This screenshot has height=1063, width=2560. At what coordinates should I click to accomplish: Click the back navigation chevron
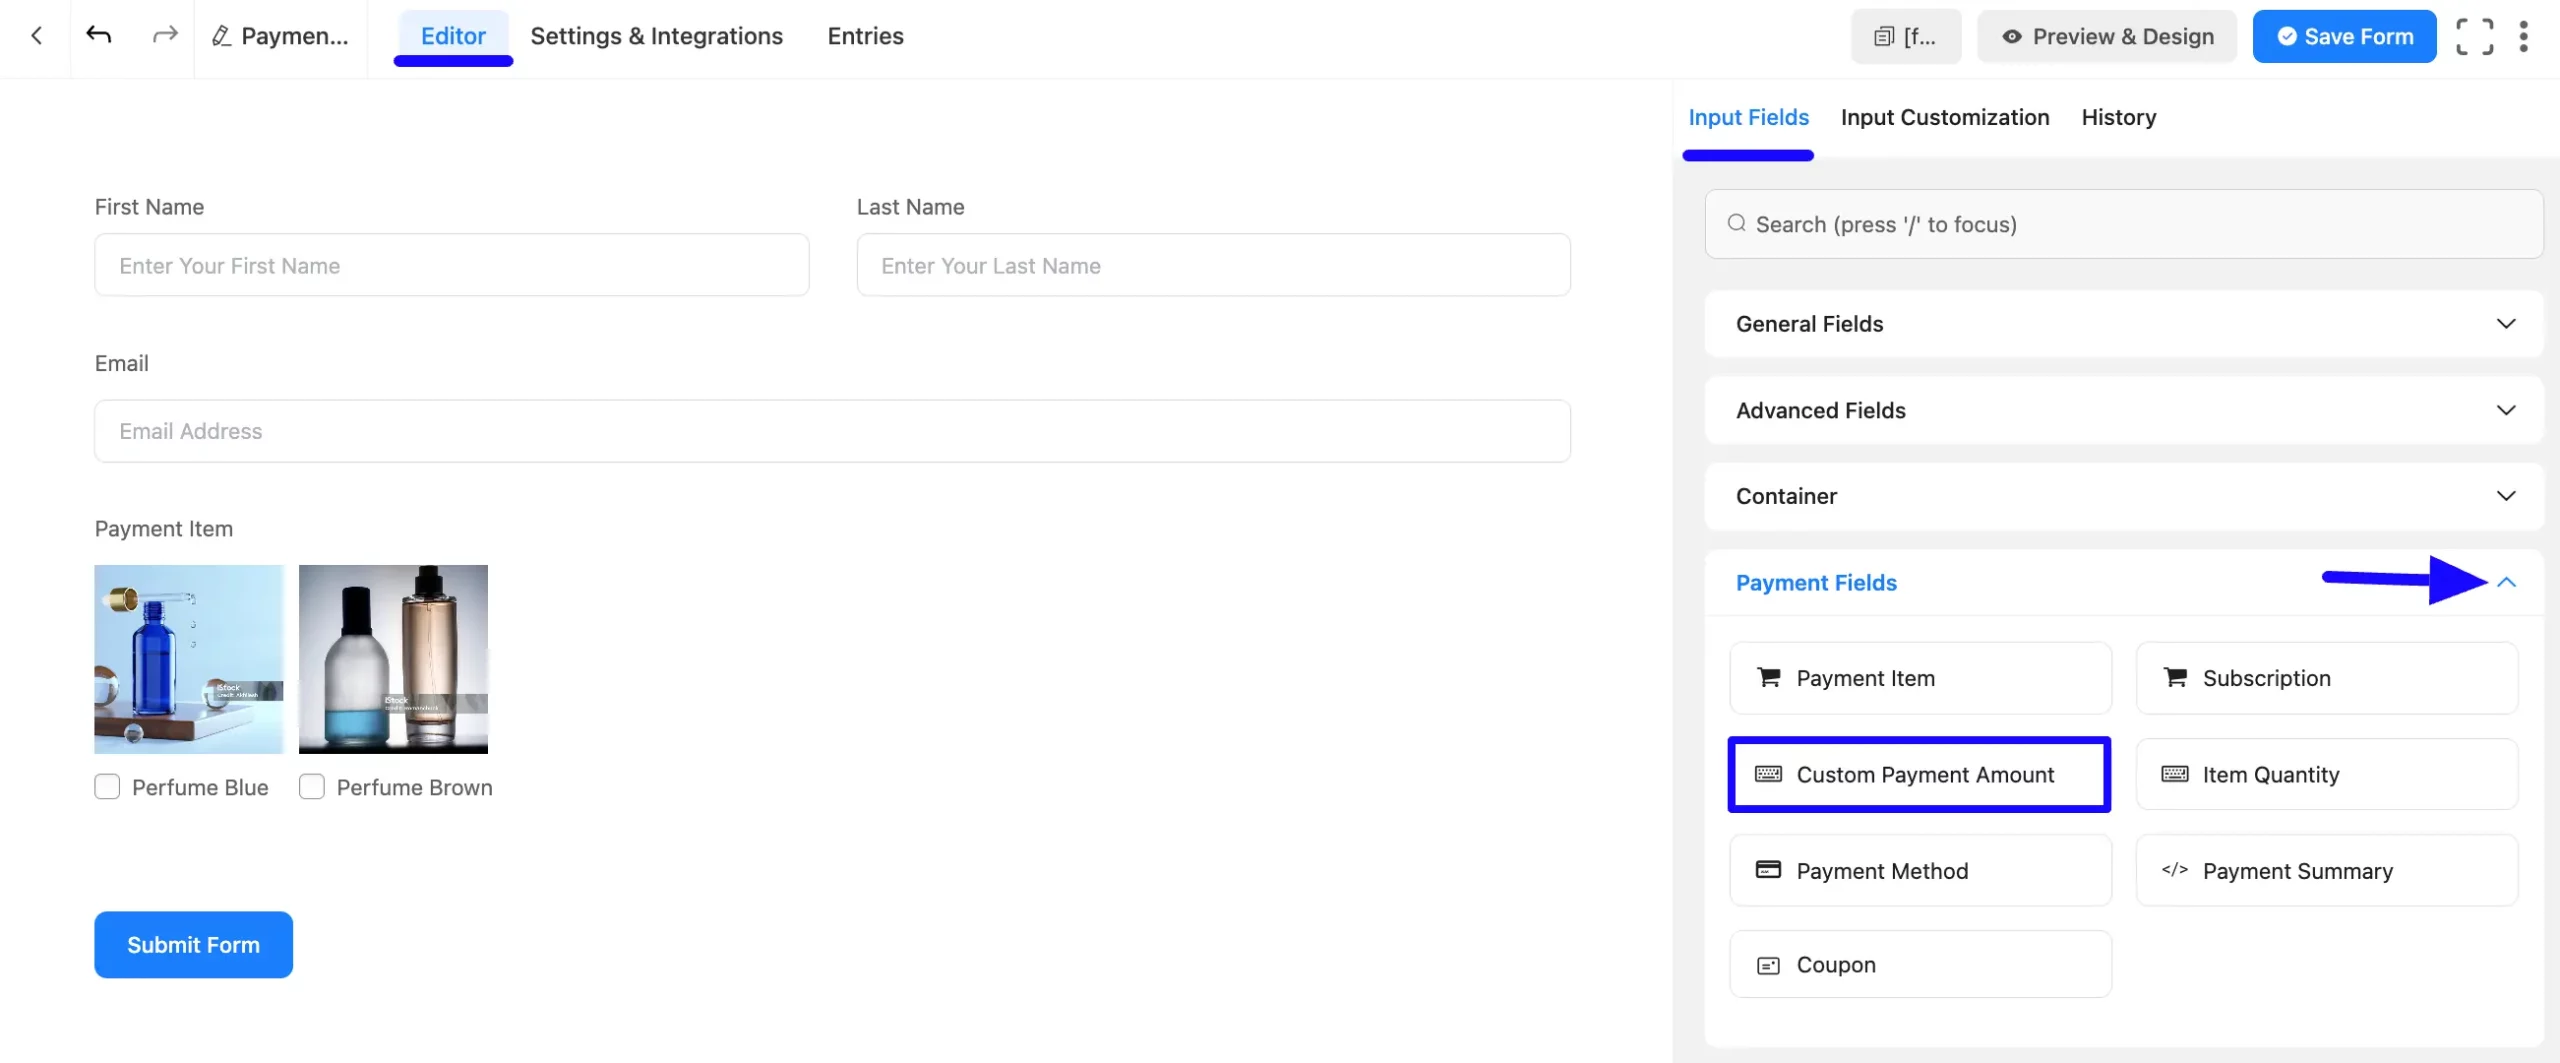[x=36, y=35]
